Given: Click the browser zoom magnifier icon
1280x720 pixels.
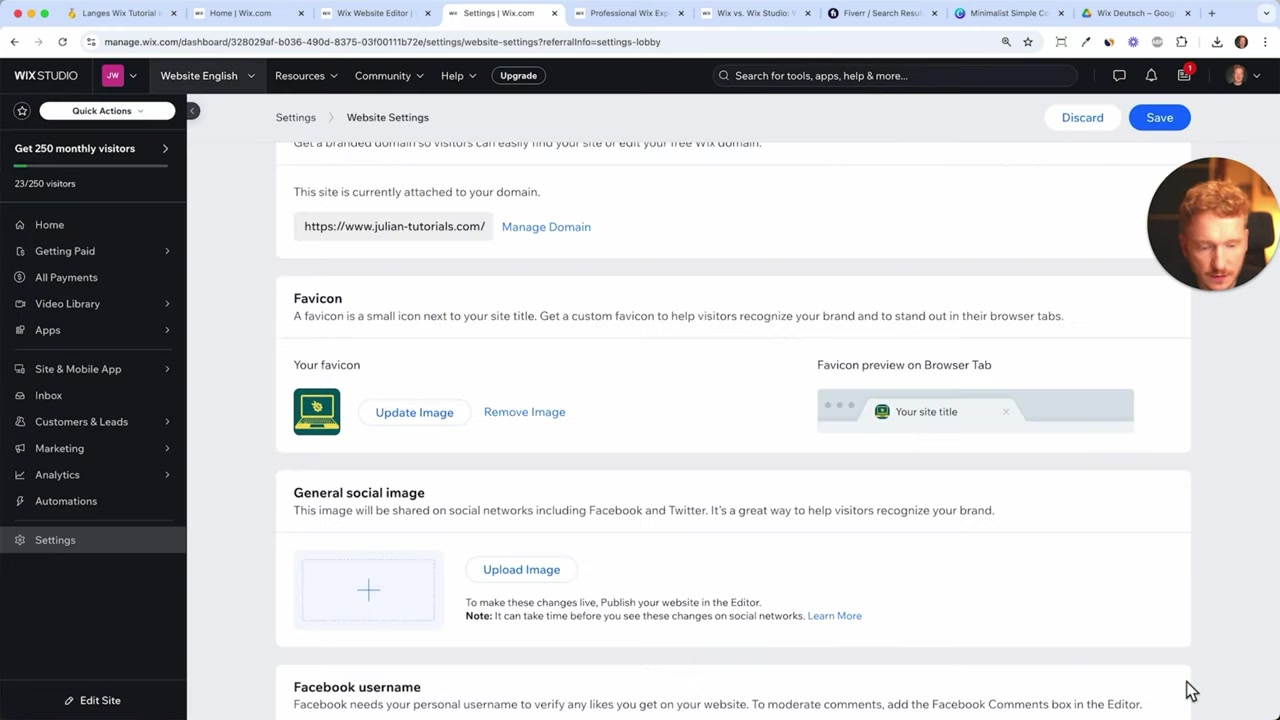Looking at the screenshot, I should pos(1006,42).
